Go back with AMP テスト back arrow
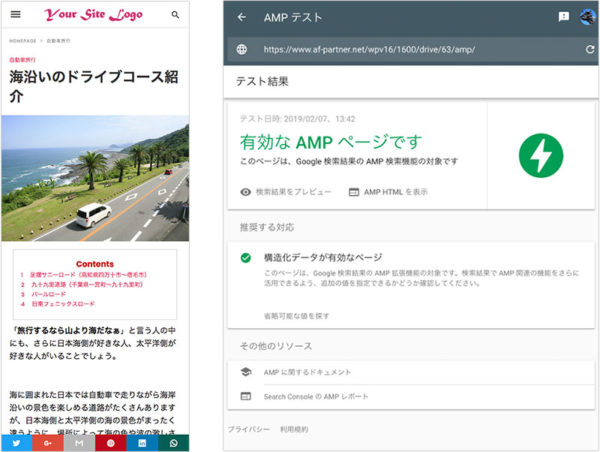 pyautogui.click(x=241, y=17)
